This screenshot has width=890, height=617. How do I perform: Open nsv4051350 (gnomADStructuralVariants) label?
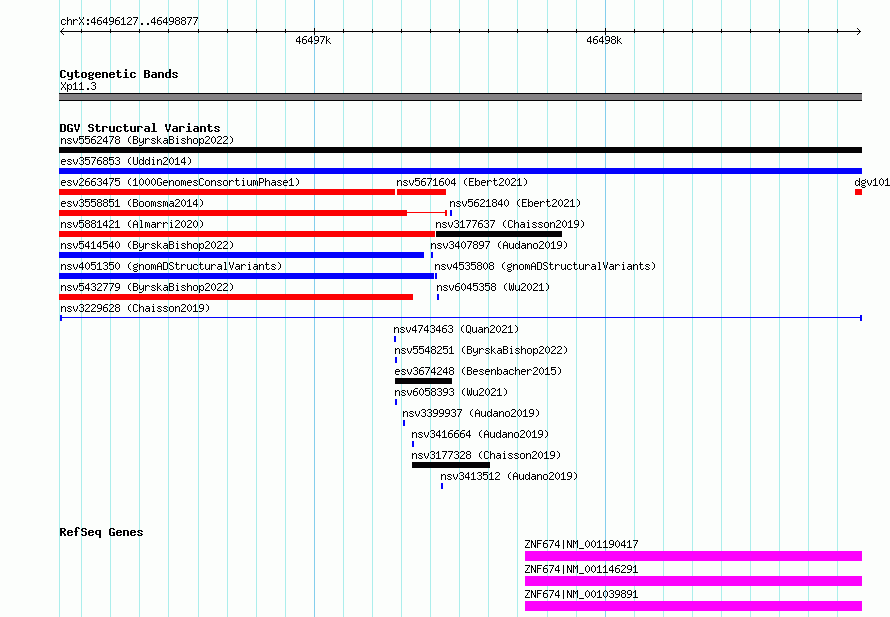click(x=171, y=266)
